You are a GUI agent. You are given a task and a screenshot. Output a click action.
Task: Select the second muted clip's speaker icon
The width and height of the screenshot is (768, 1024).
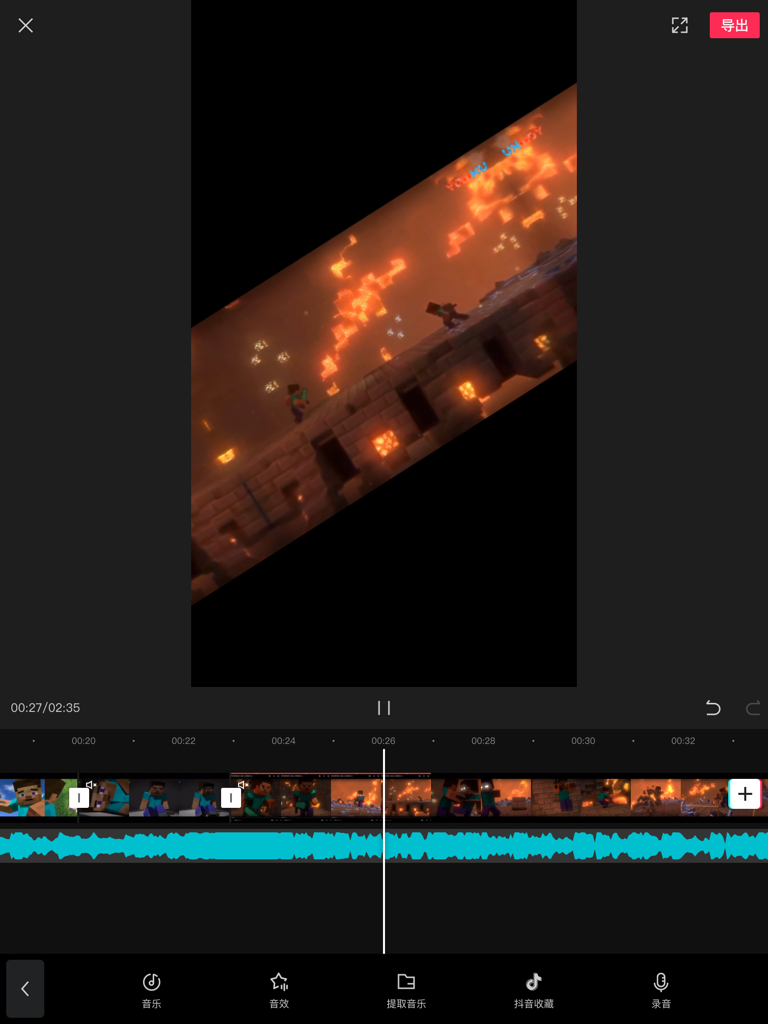243,784
